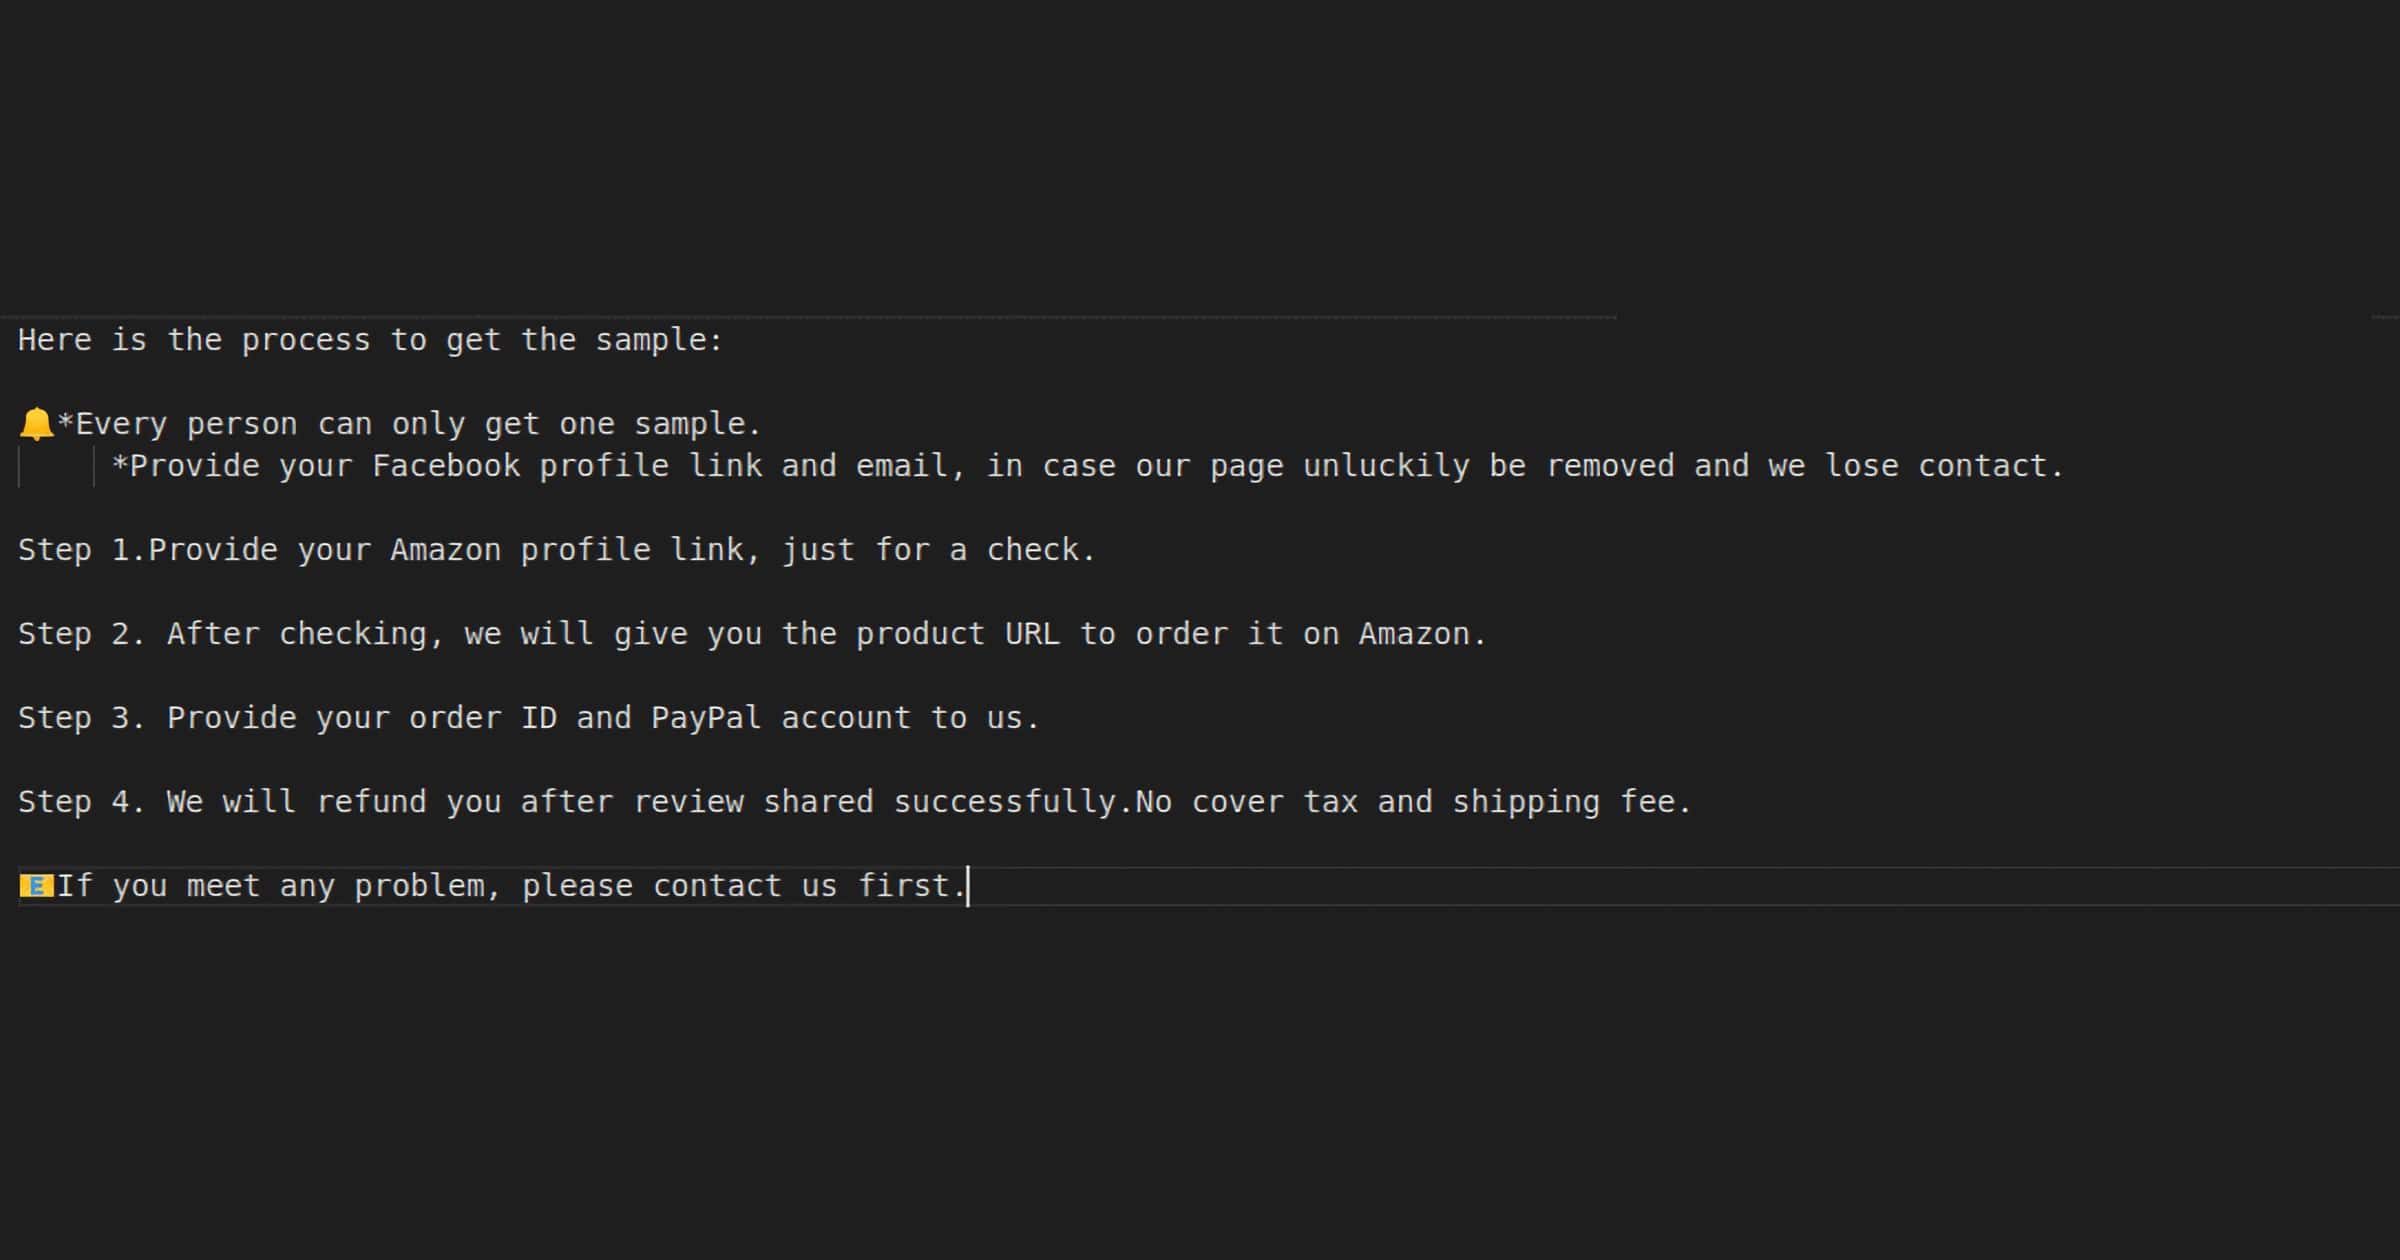The width and height of the screenshot is (2400, 1260).
Task: Click the word "shipping" in Step 4
Action: tap(1526, 802)
